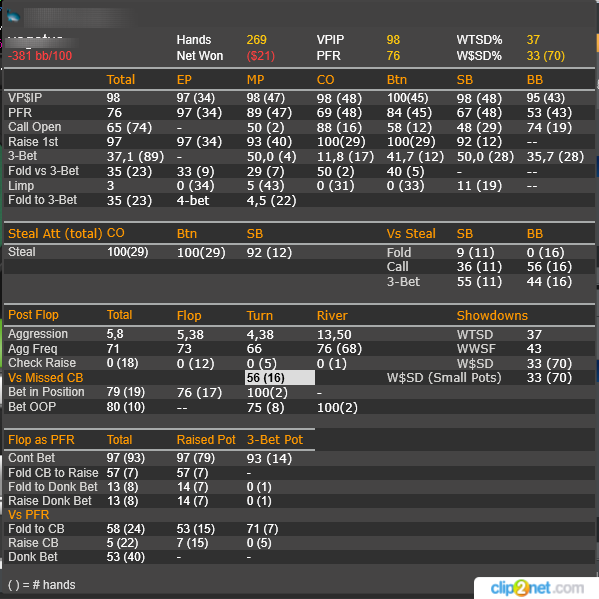The width and height of the screenshot is (599, 599).
Task: Click the Flop as PFR section header
Action: coord(41,440)
